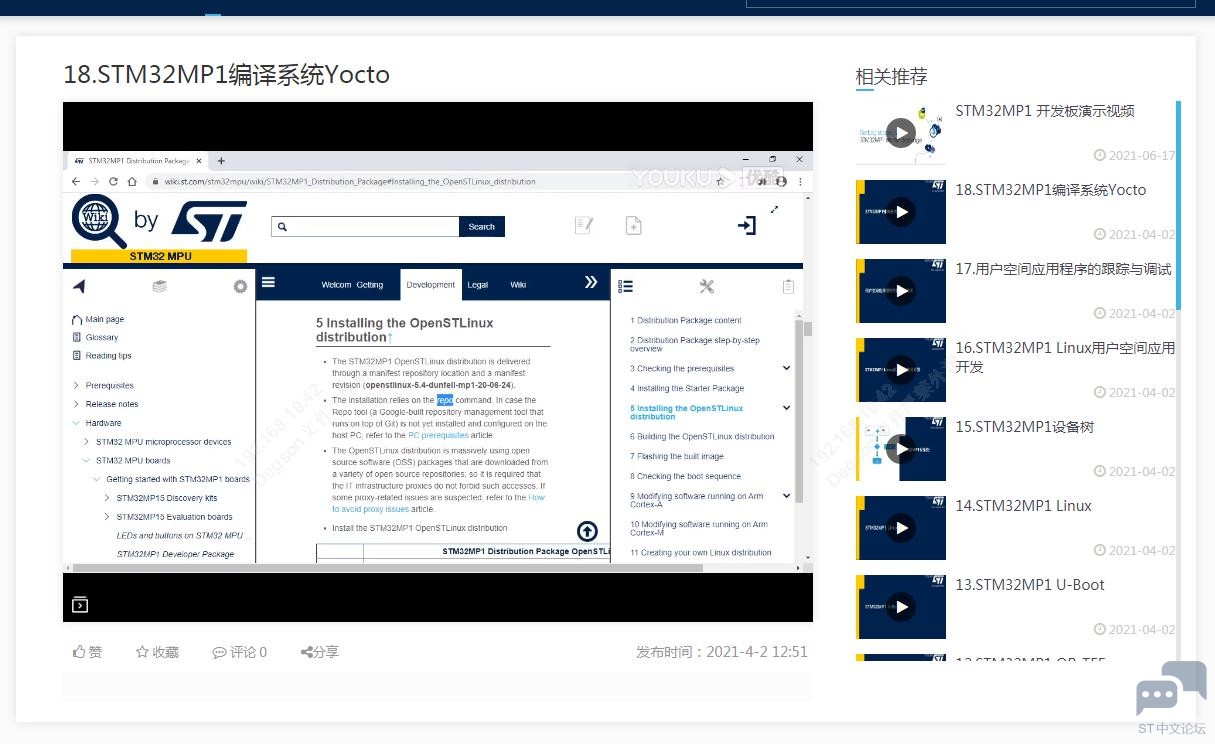Click the PC prerequisites link in article
This screenshot has height=744, width=1215.
tap(438, 435)
